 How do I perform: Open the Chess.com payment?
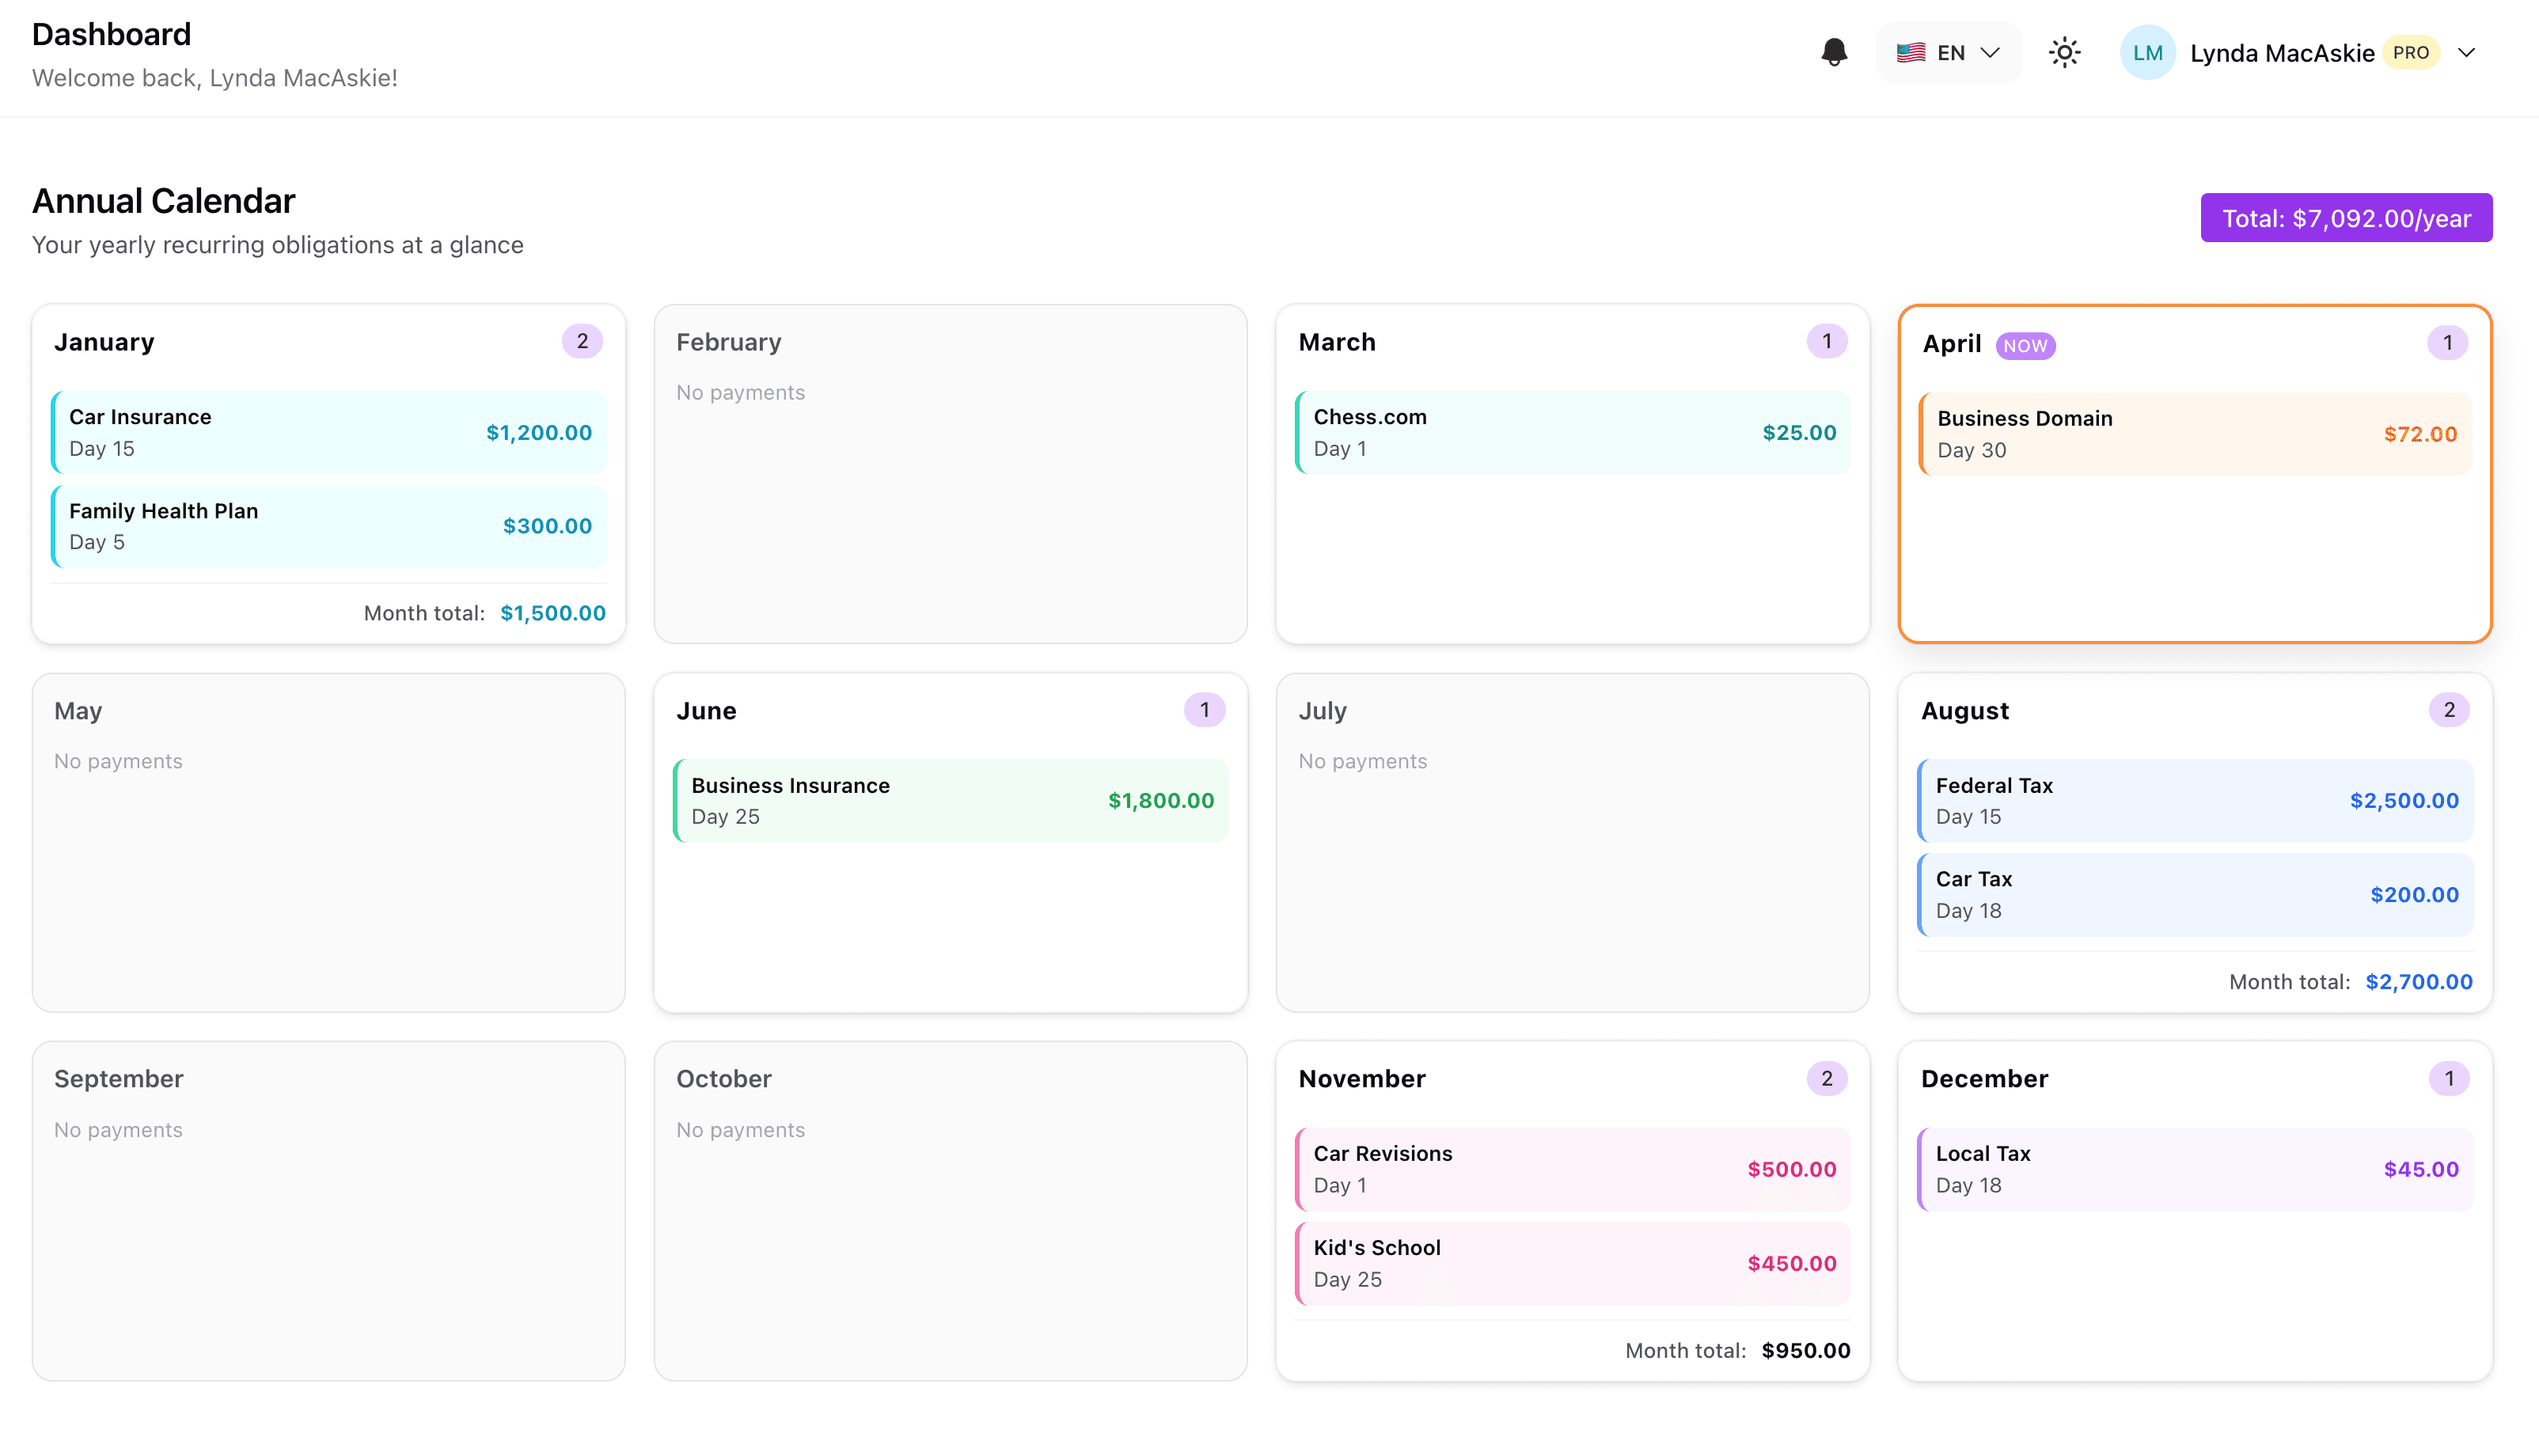(x=1572, y=432)
